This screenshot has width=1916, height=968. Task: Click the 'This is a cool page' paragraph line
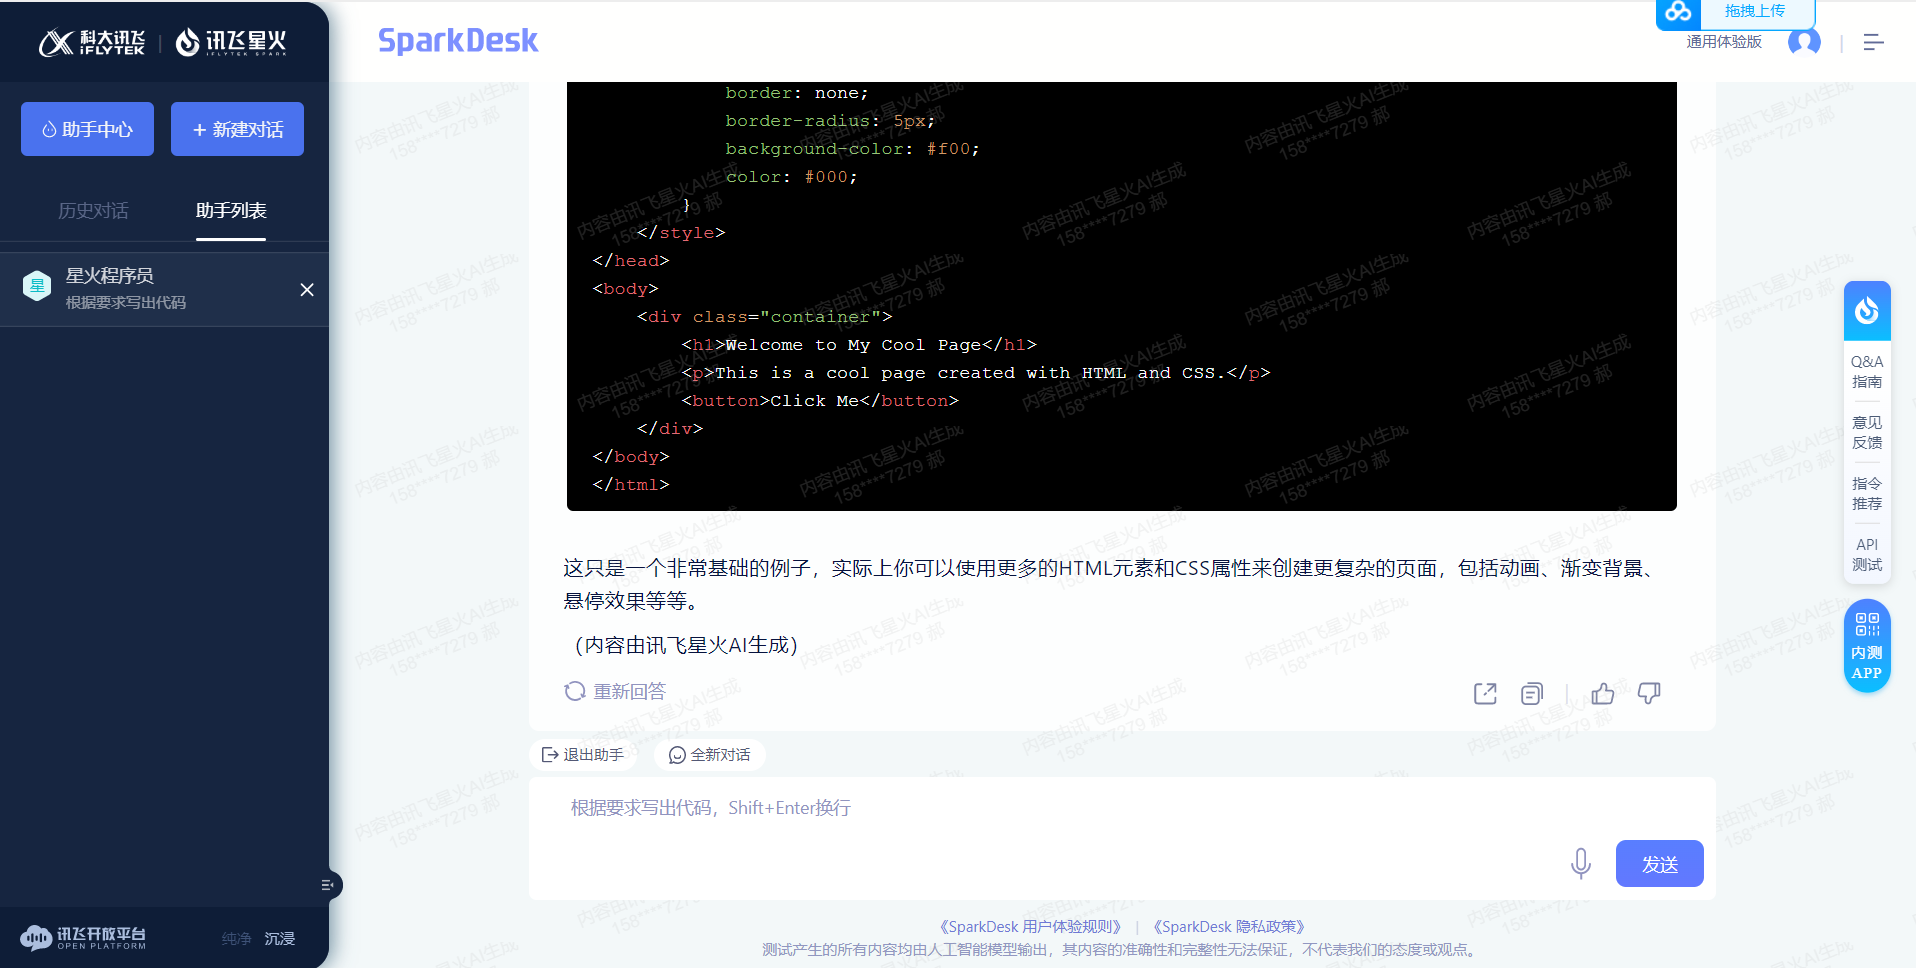point(976,373)
